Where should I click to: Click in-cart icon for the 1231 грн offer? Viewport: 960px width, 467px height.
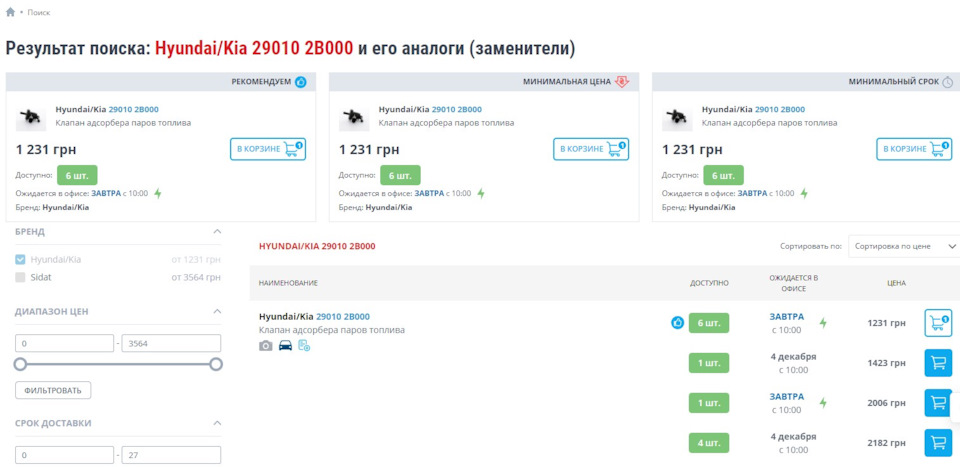(938, 323)
